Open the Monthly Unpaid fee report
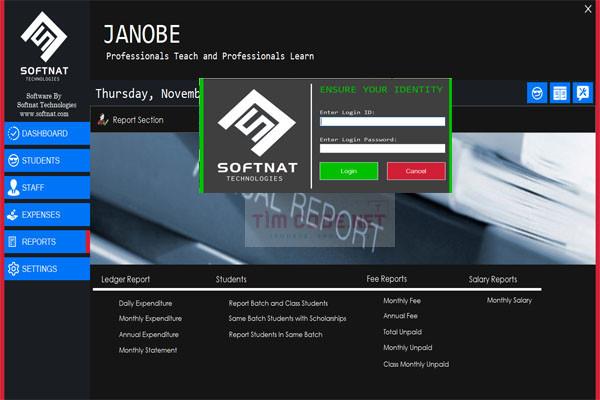The width and height of the screenshot is (600, 400). pyautogui.click(x=408, y=348)
